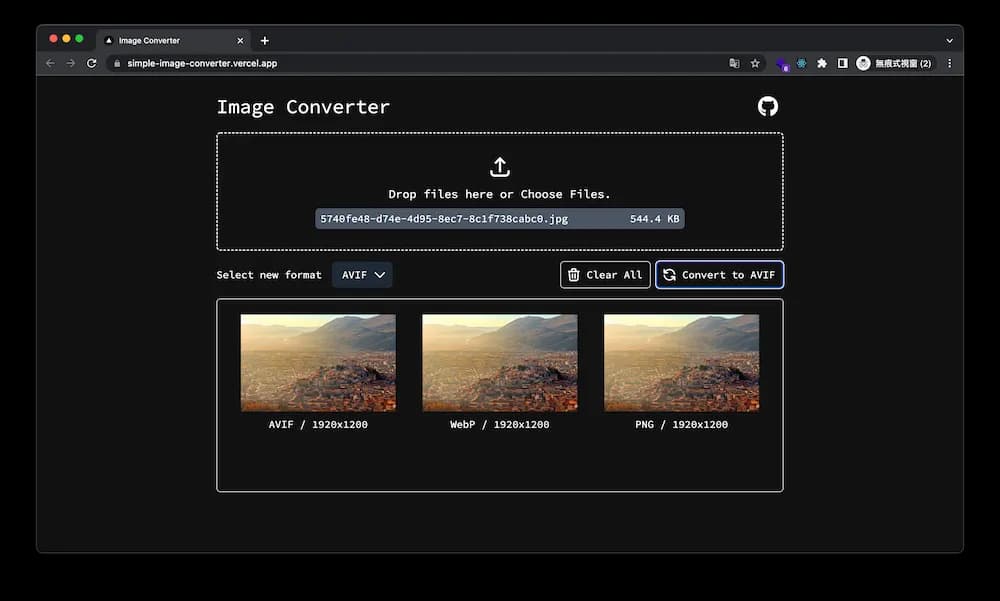Image resolution: width=1000 pixels, height=601 pixels.
Task: Click the incognito profile icon
Action: pyautogui.click(x=862, y=62)
